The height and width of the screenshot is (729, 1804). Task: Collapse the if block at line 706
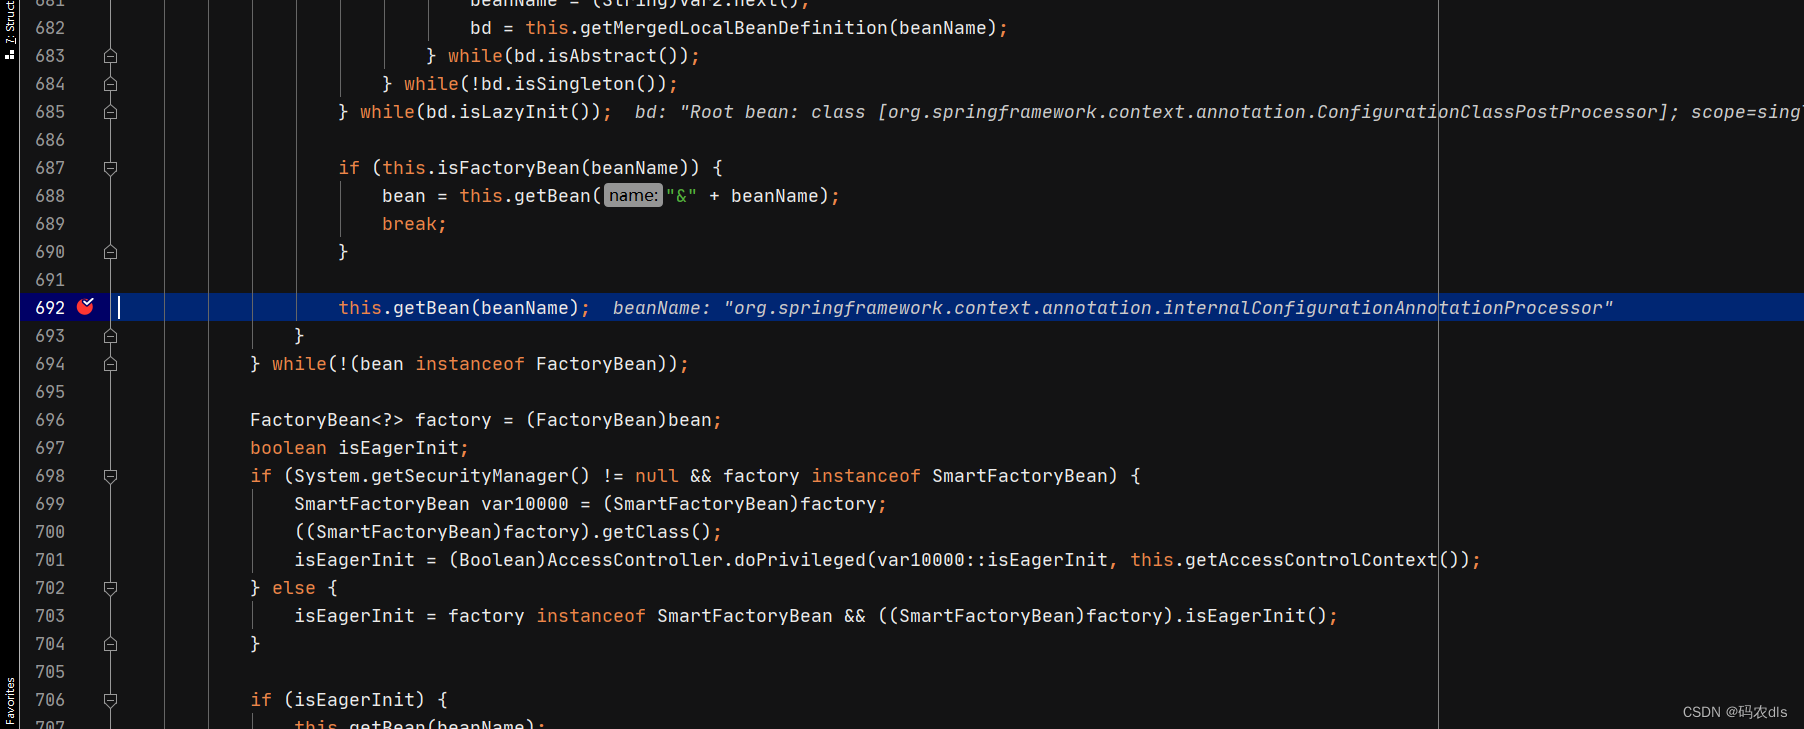point(111,700)
